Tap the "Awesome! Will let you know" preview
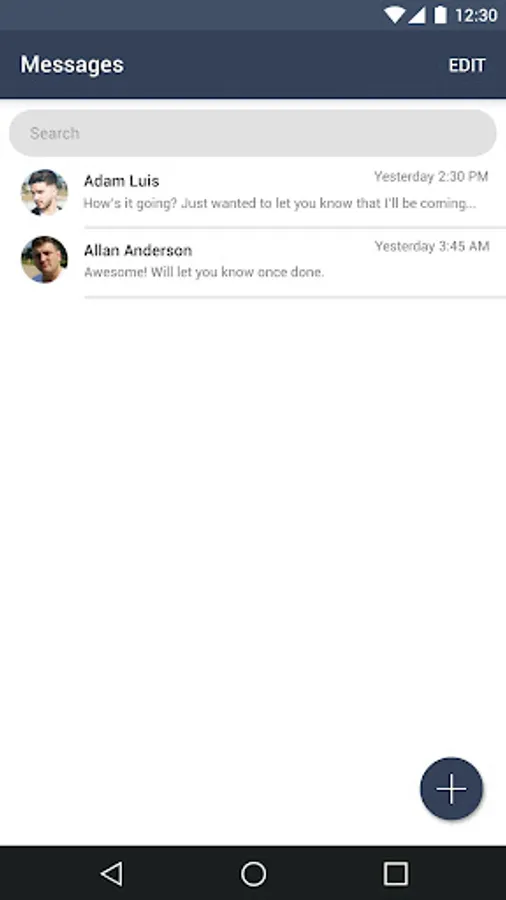The image size is (506, 900). pos(204,273)
